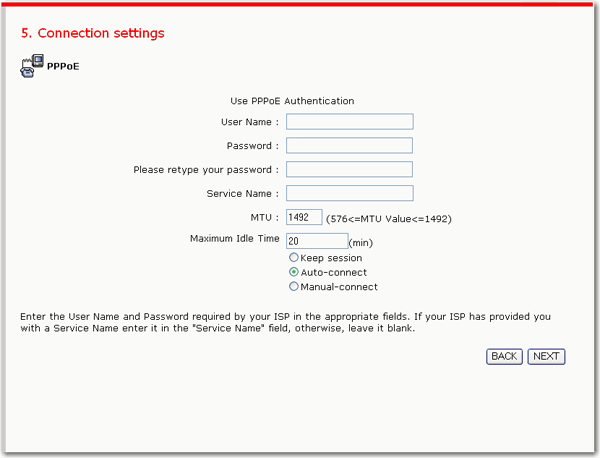Go back with the BACK button

tap(504, 357)
